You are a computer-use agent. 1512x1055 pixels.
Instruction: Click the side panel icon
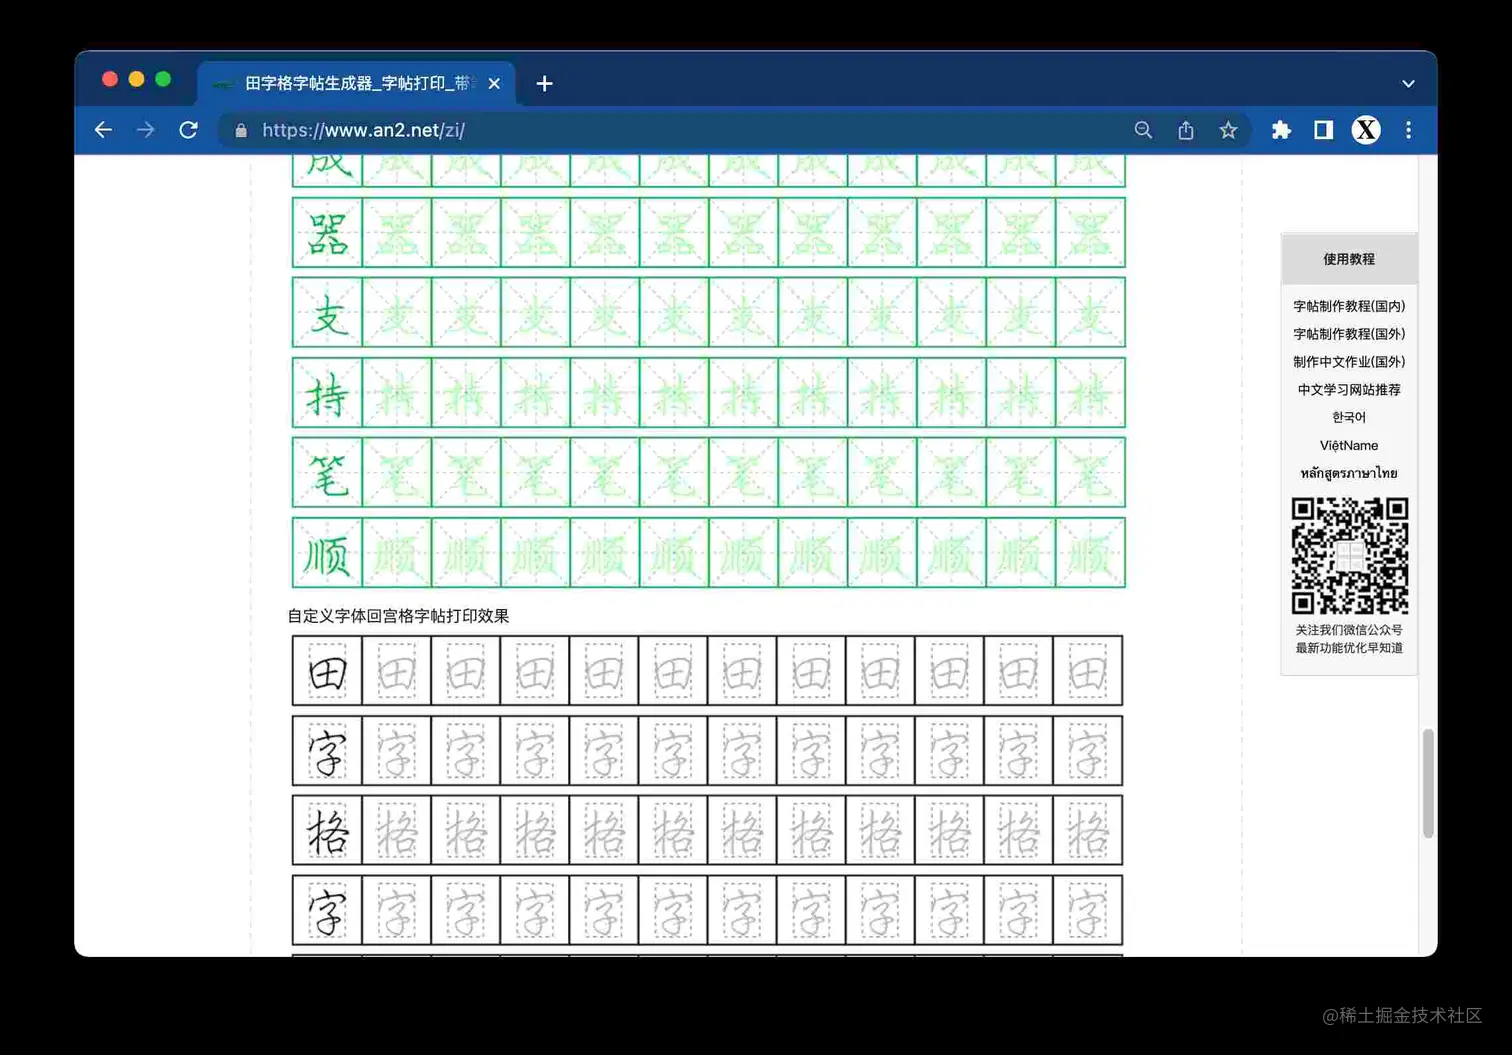pos(1322,130)
